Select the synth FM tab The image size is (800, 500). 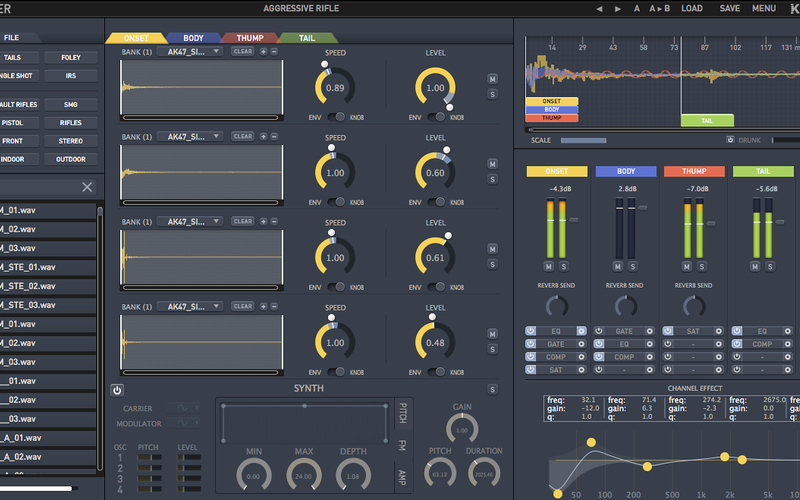403,445
